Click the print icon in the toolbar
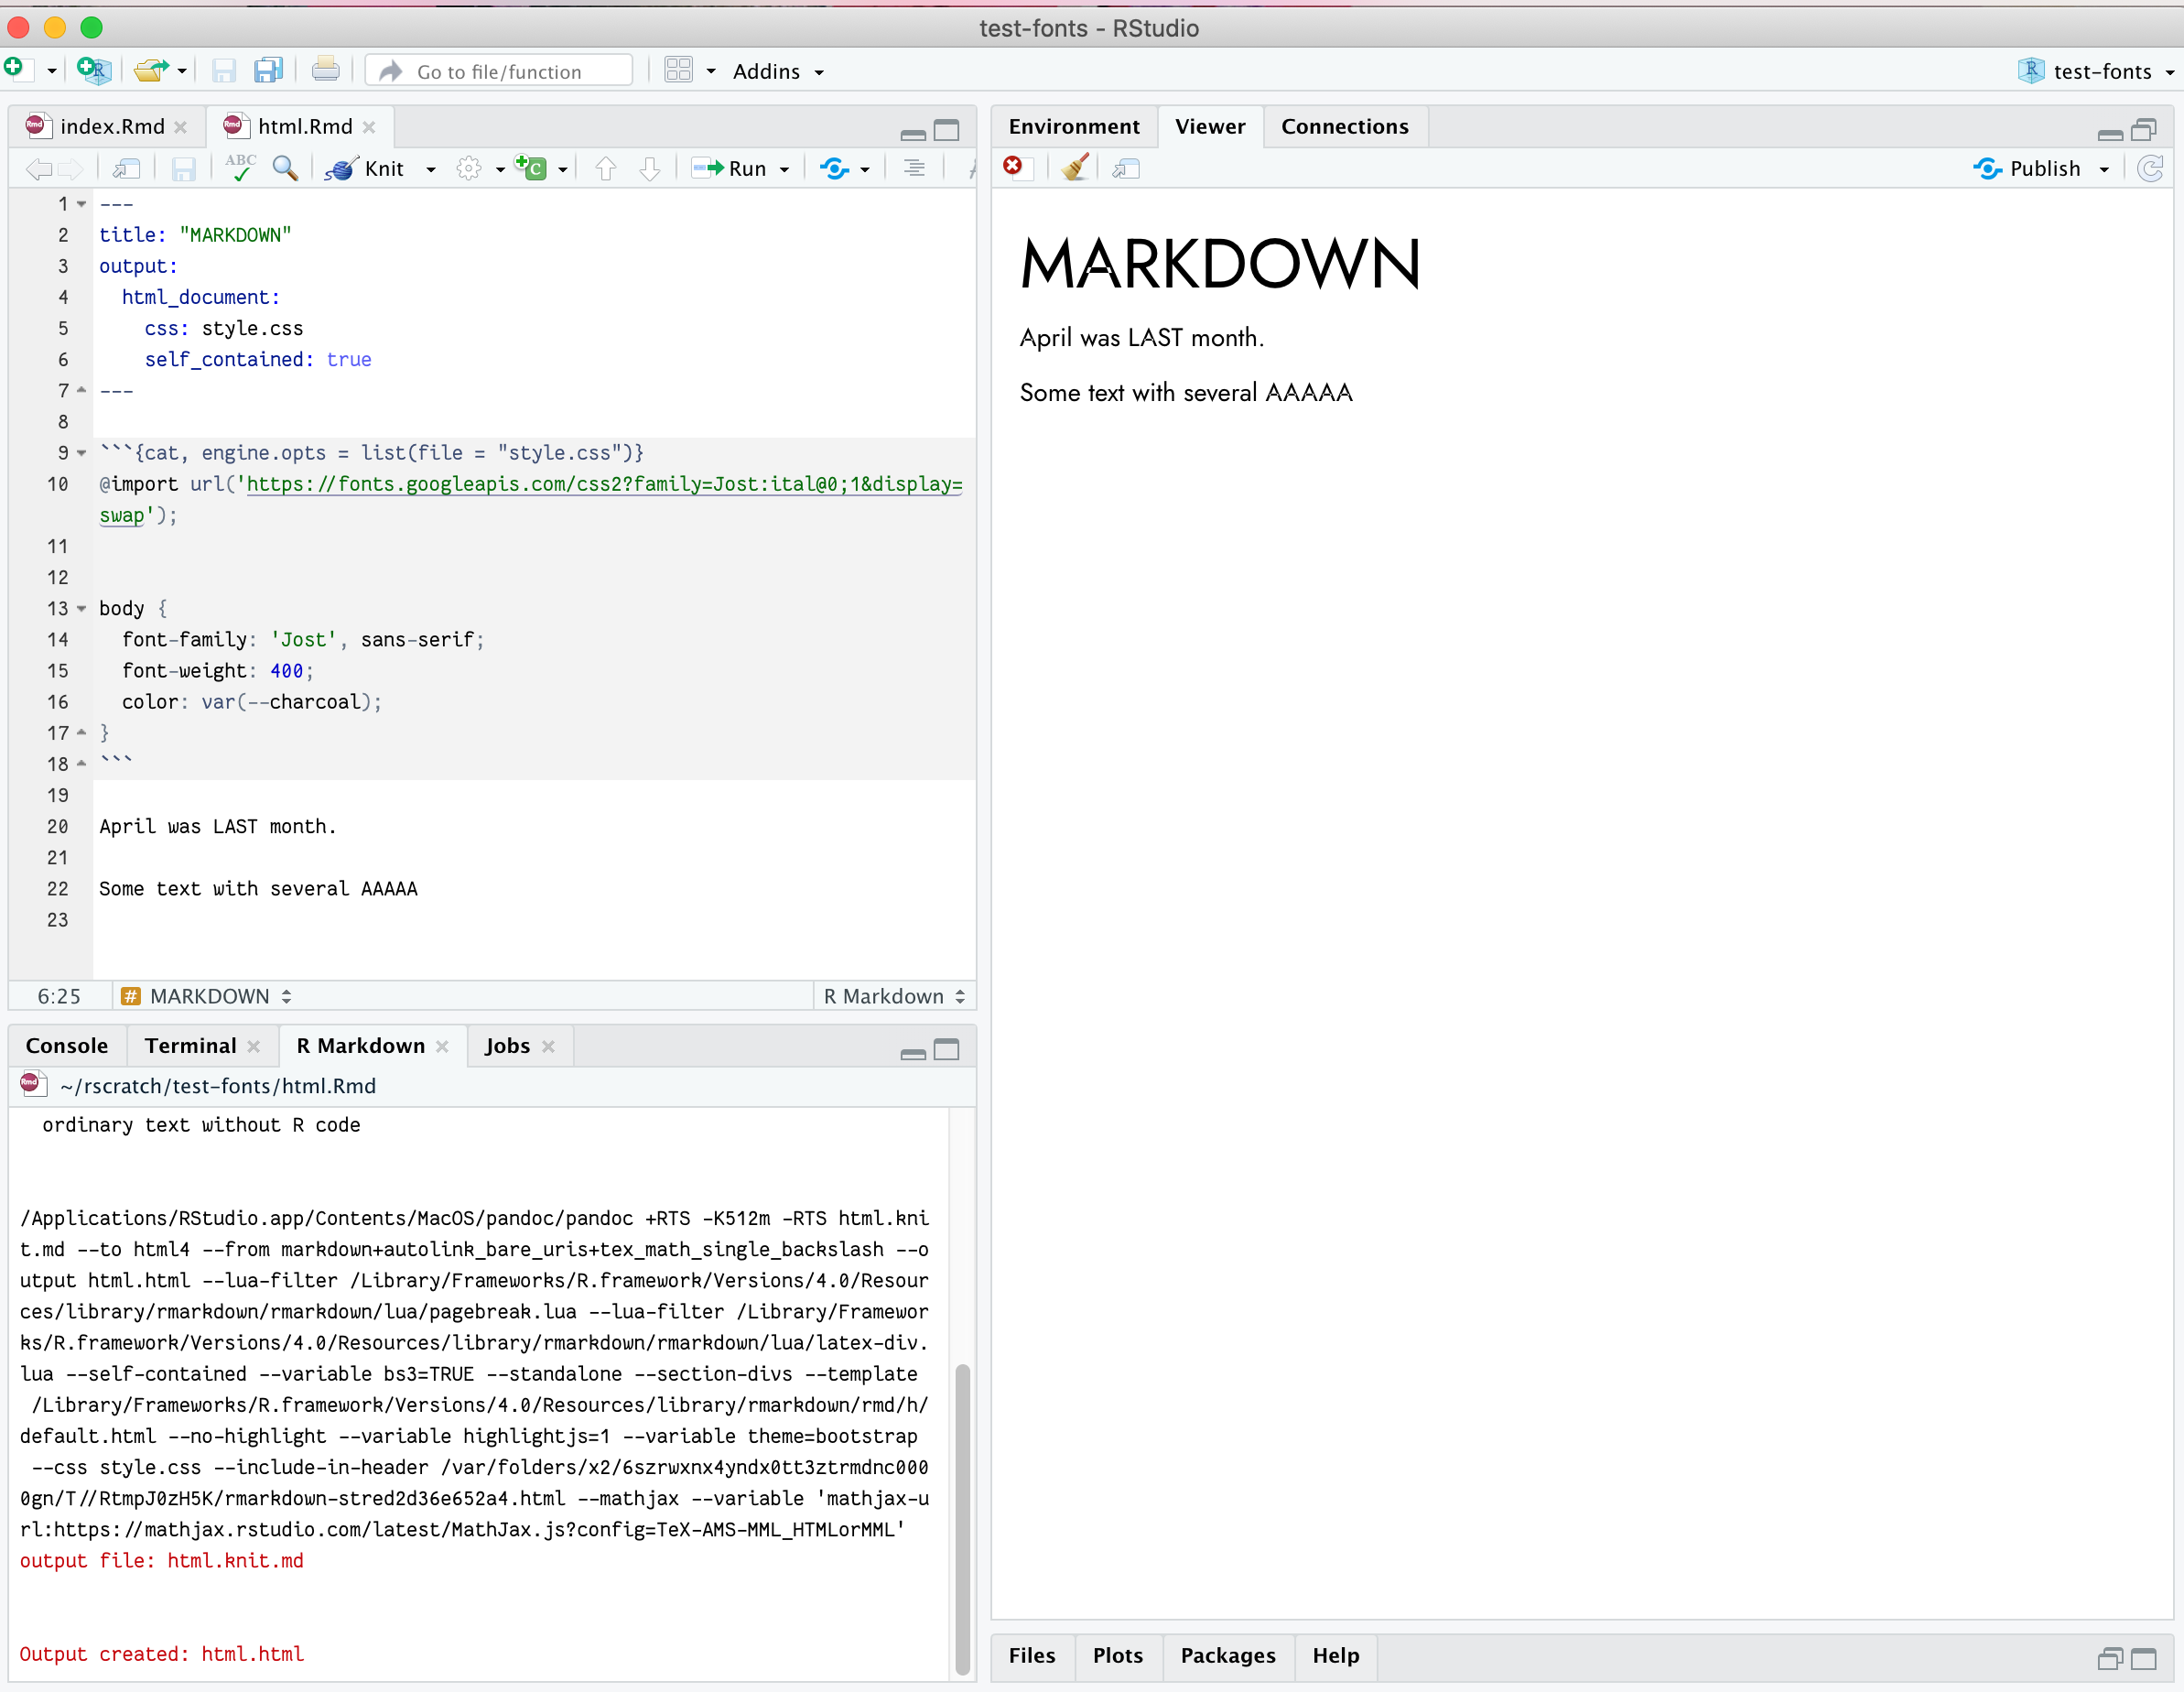 click(x=326, y=69)
